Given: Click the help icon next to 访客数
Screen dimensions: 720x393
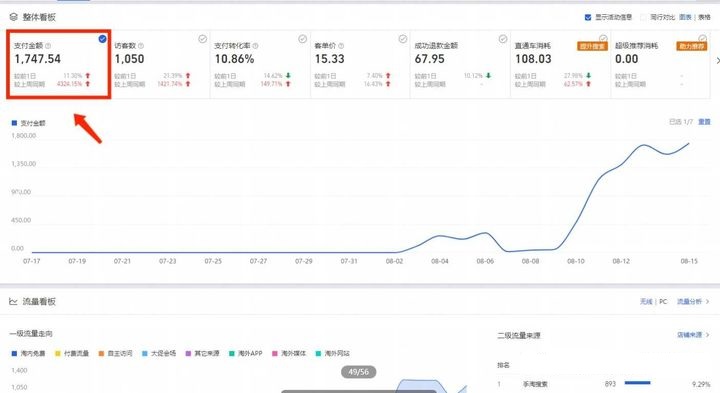Looking at the screenshot, I should coord(141,46).
